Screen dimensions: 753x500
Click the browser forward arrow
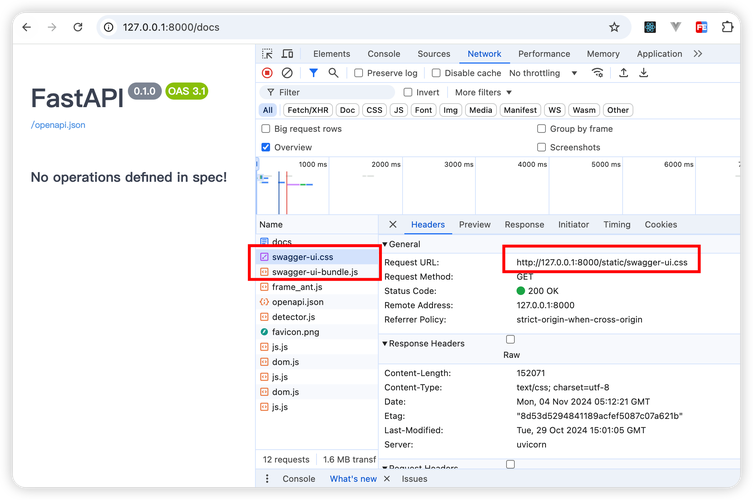[52, 27]
